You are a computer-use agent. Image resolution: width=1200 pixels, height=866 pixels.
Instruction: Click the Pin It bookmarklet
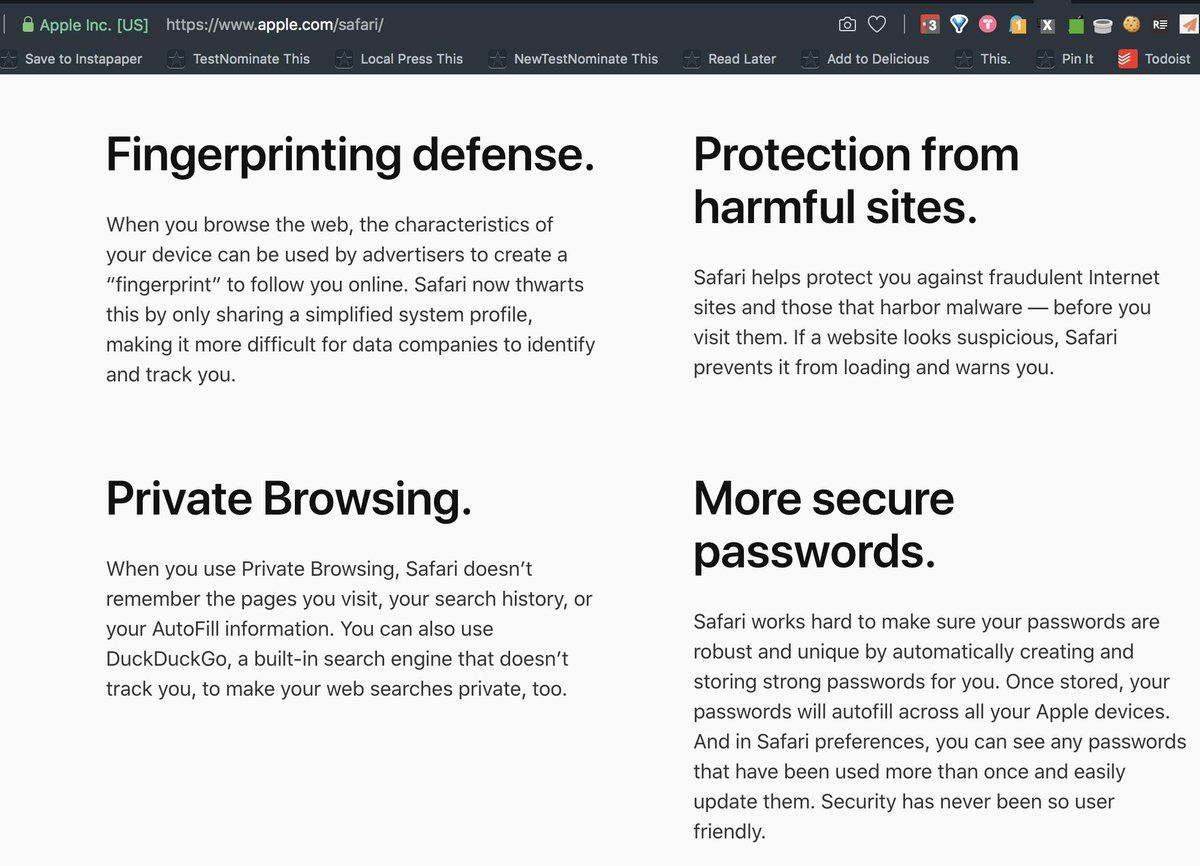coord(1065,59)
